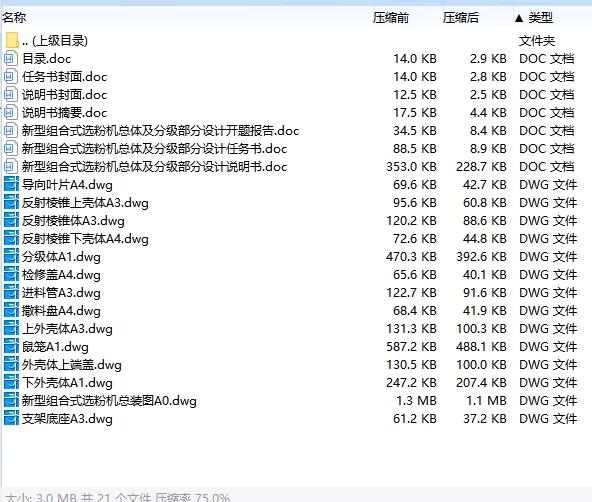
Task: Select the 设计开题报告.doc file name
Action: (160, 131)
